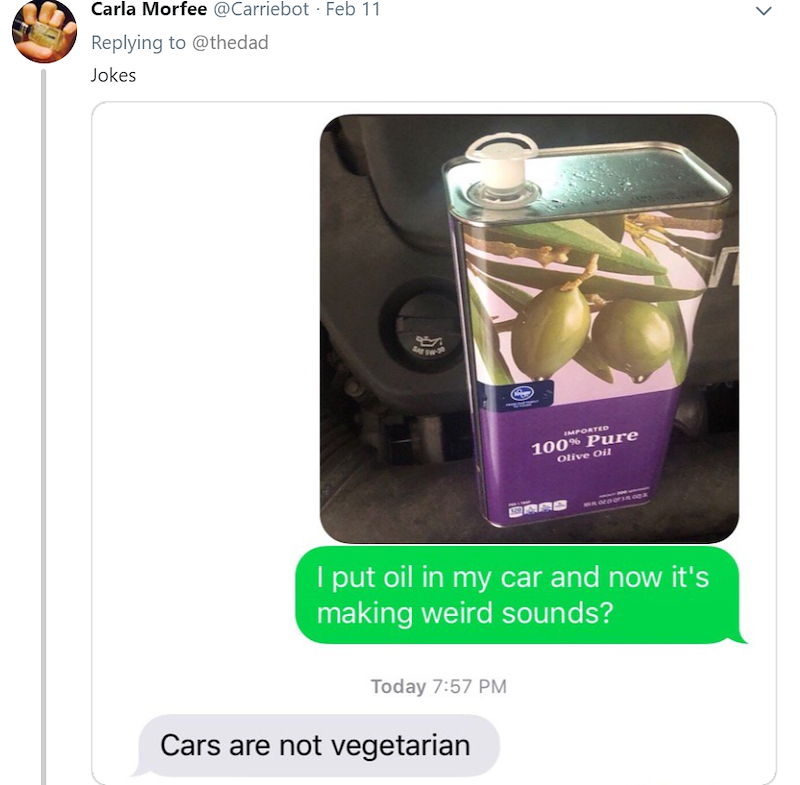The image size is (800, 785).
Task: Click the green 'I put oil in my car' bubble
Action: [x=517, y=595]
